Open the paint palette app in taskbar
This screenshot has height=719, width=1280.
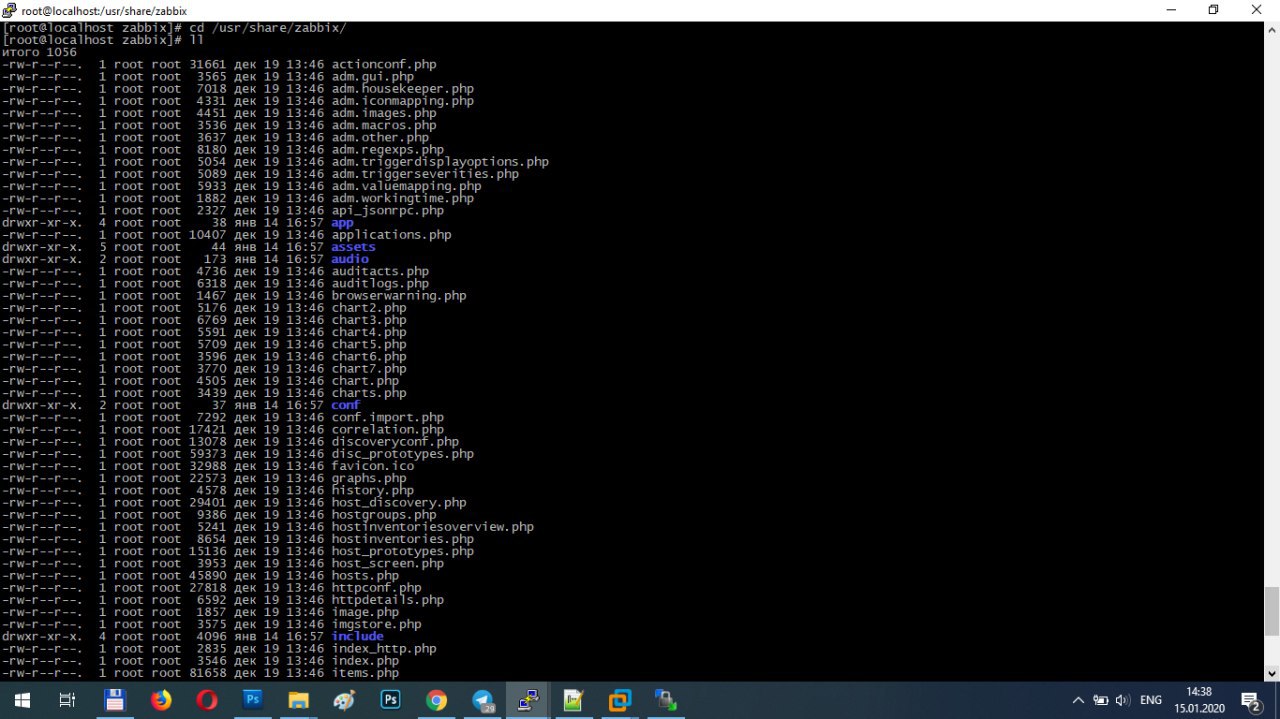(345, 700)
